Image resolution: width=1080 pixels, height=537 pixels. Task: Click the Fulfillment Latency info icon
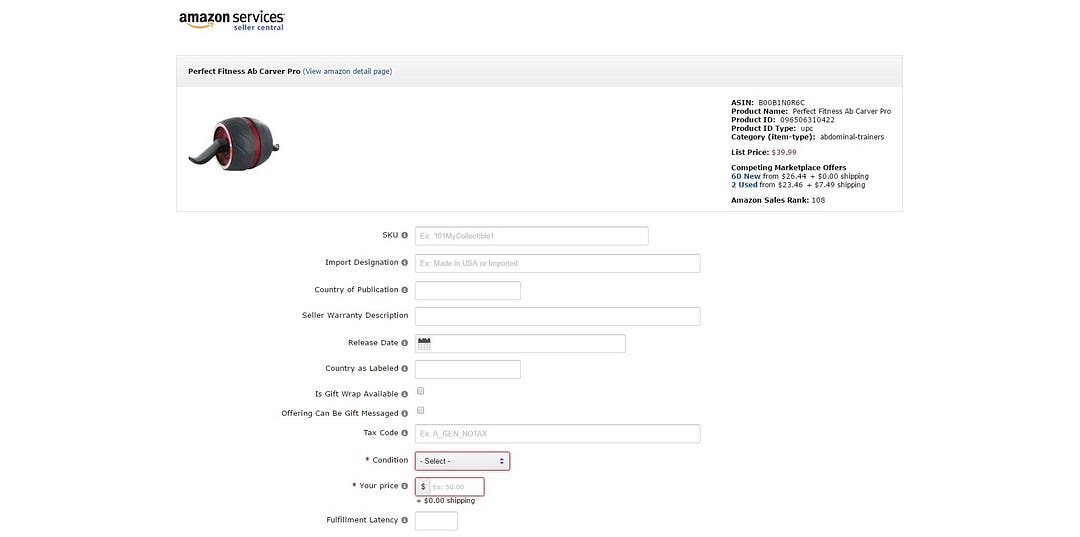[405, 520]
